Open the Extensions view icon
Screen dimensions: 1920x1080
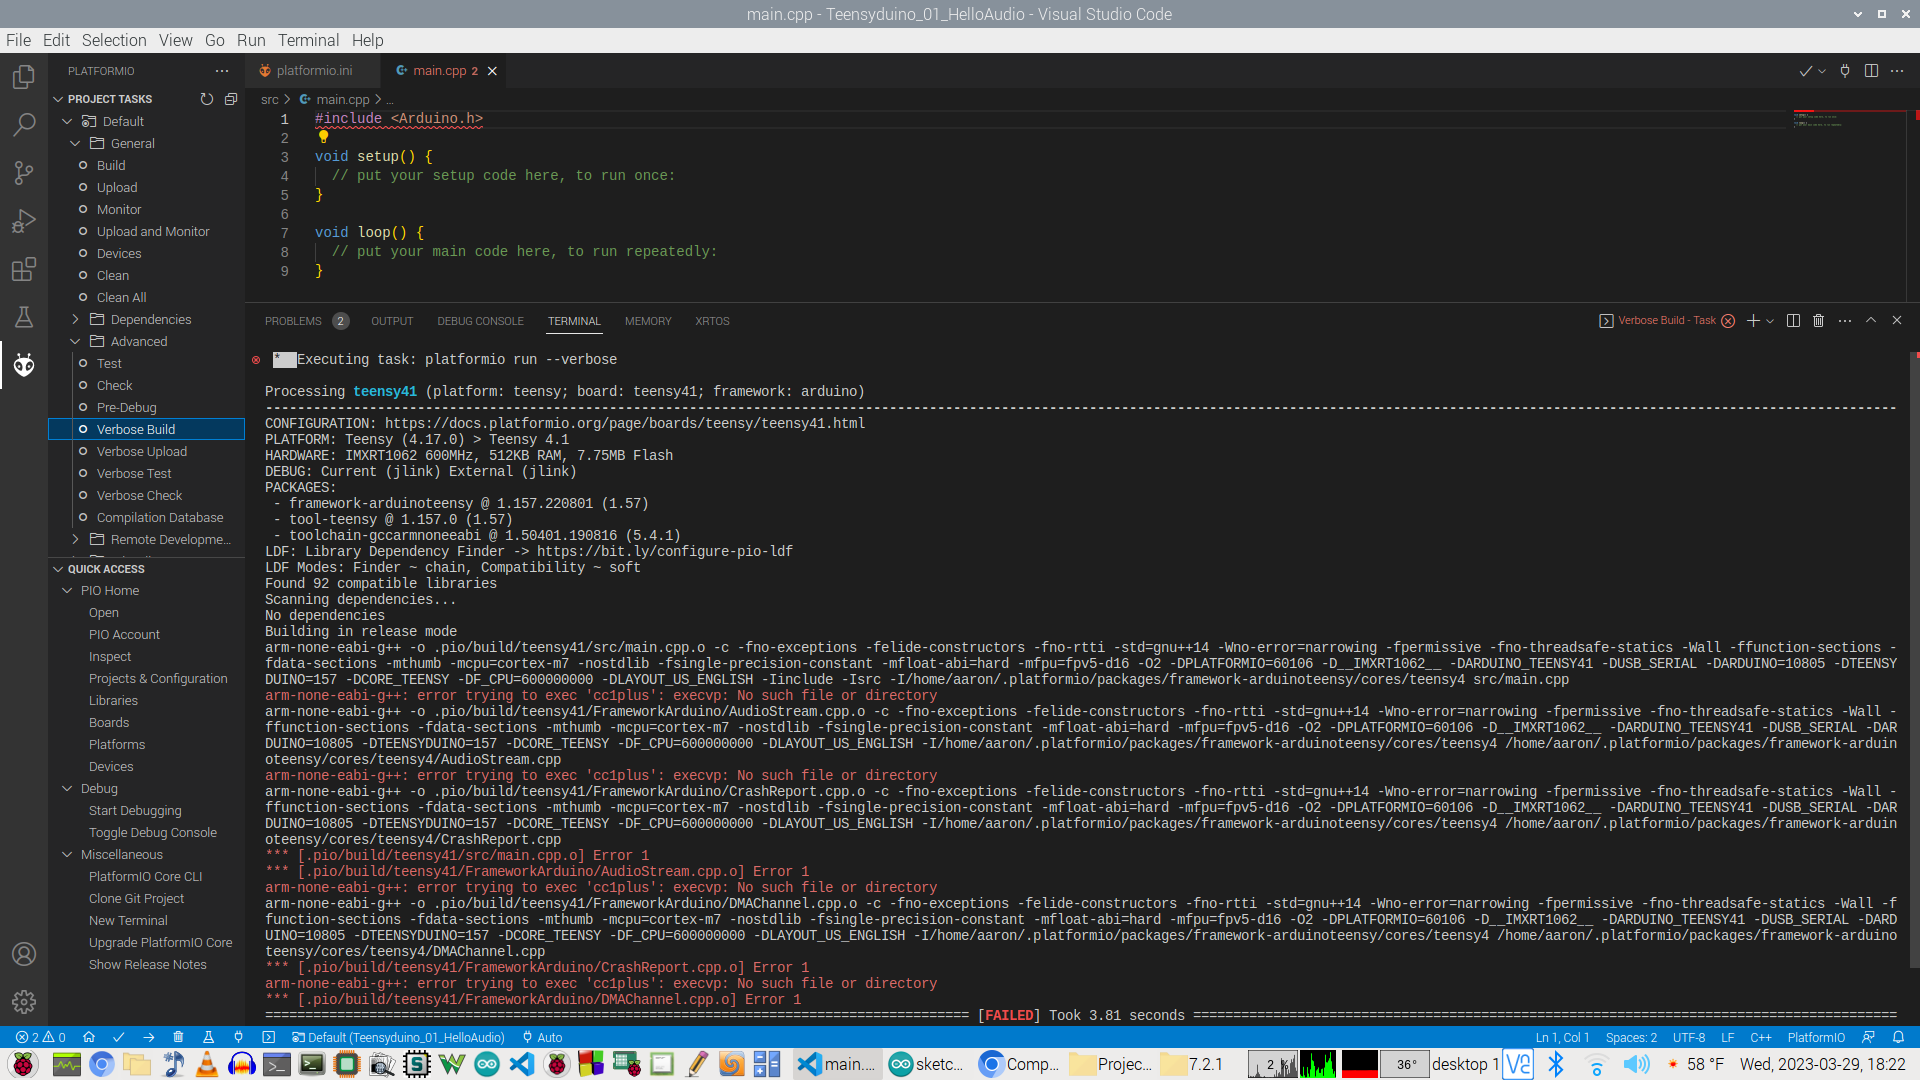24,269
